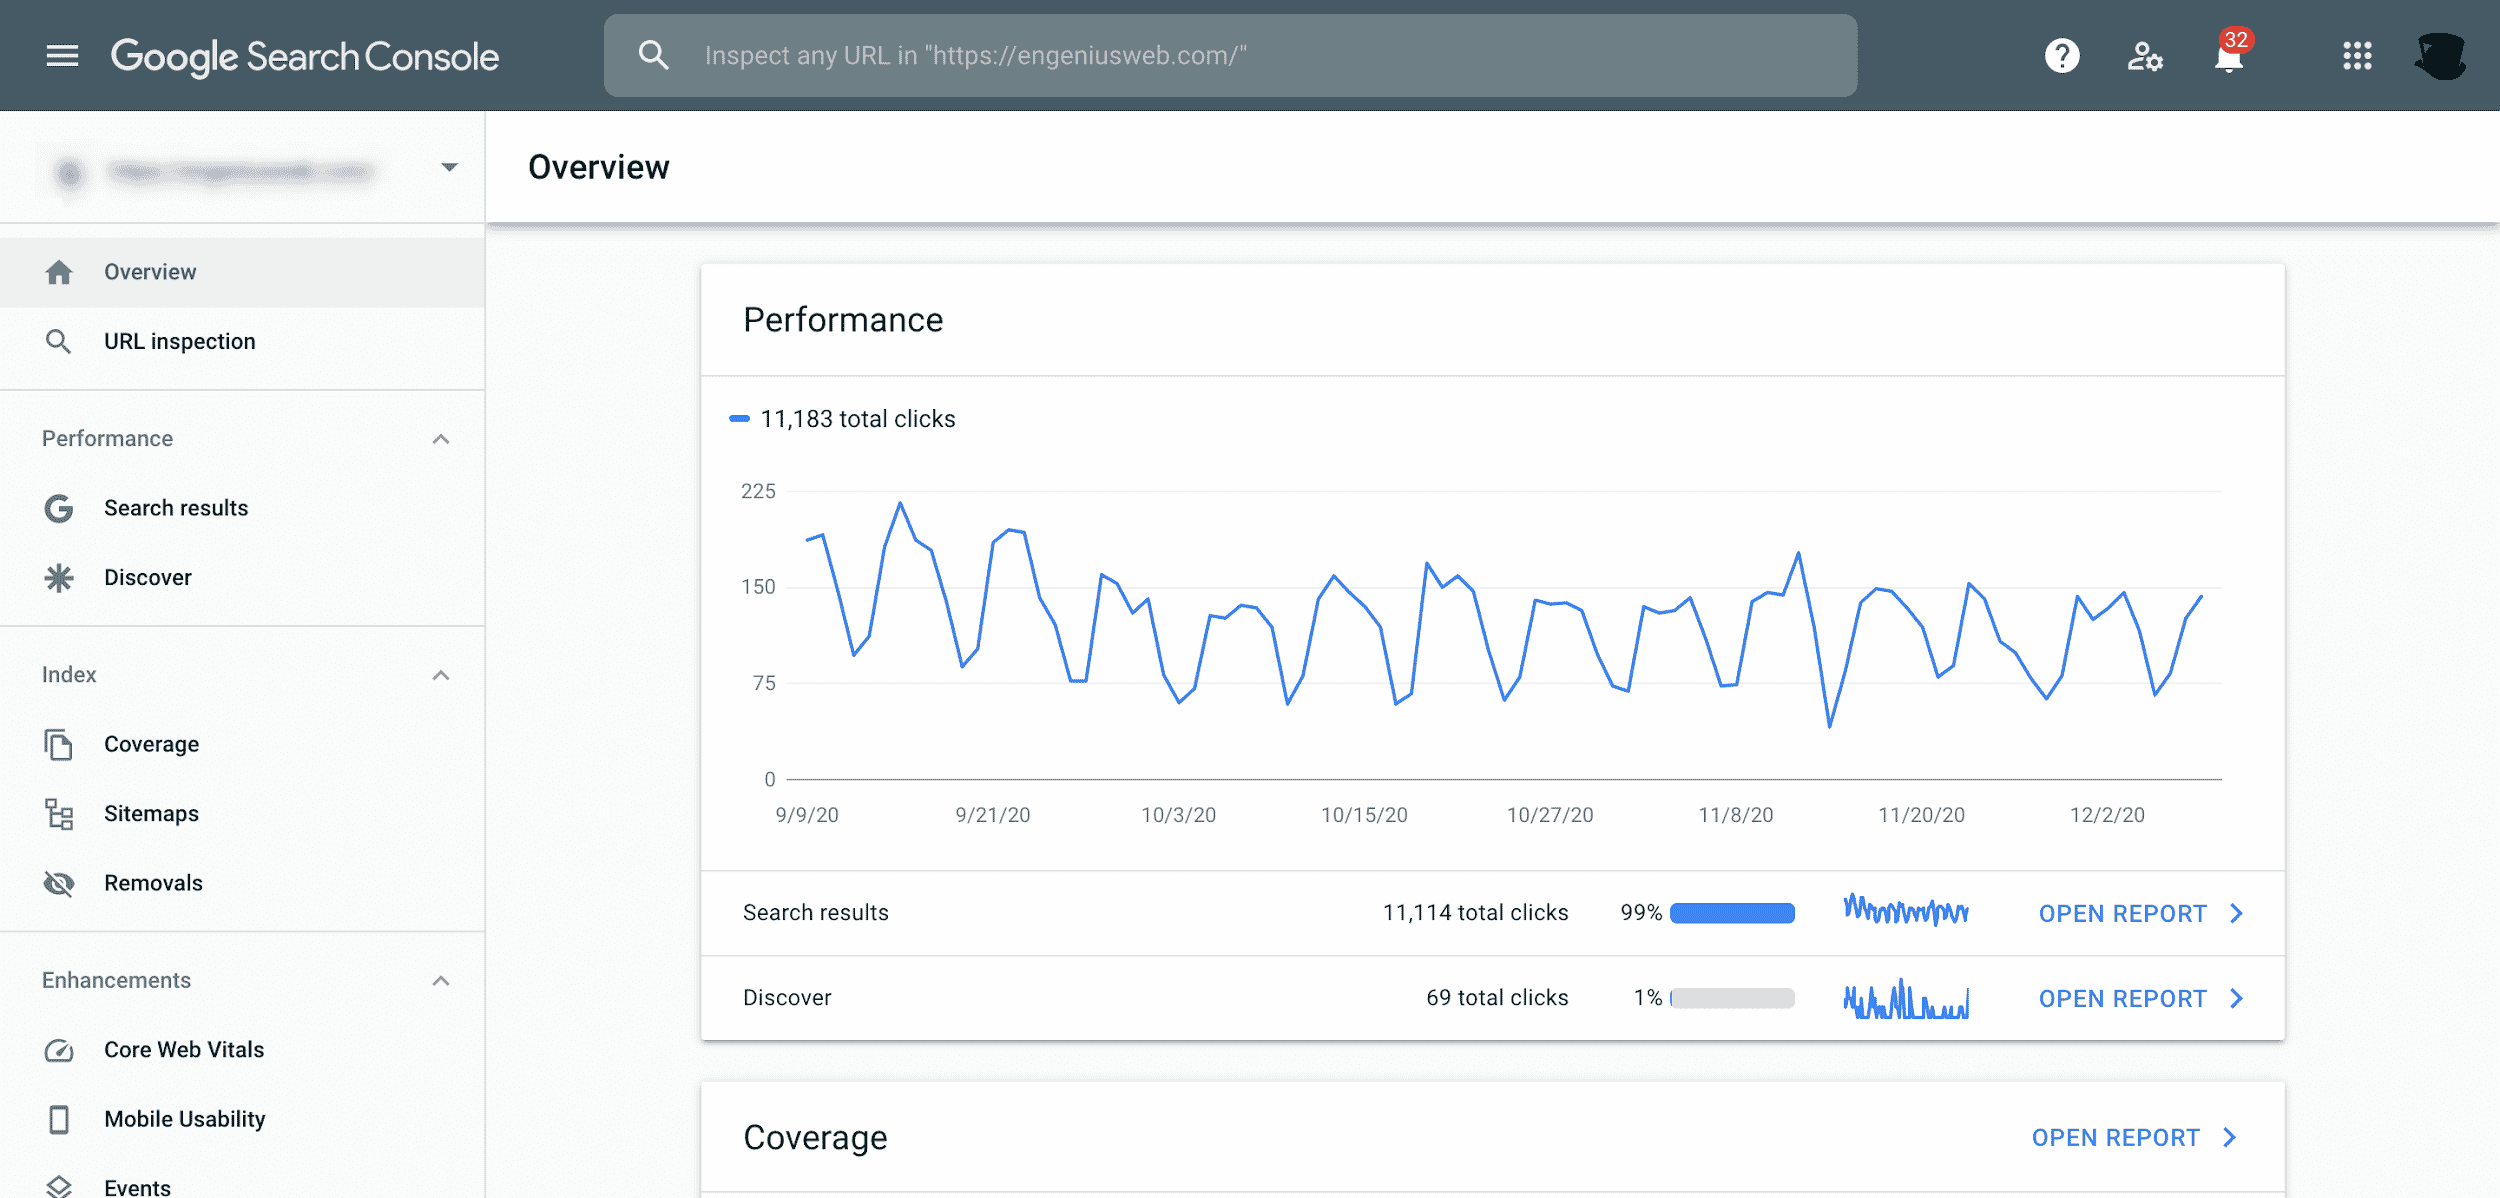Screen dimensions: 2500x1198
Task: Open the Mobile Usability report
Action: [184, 1119]
